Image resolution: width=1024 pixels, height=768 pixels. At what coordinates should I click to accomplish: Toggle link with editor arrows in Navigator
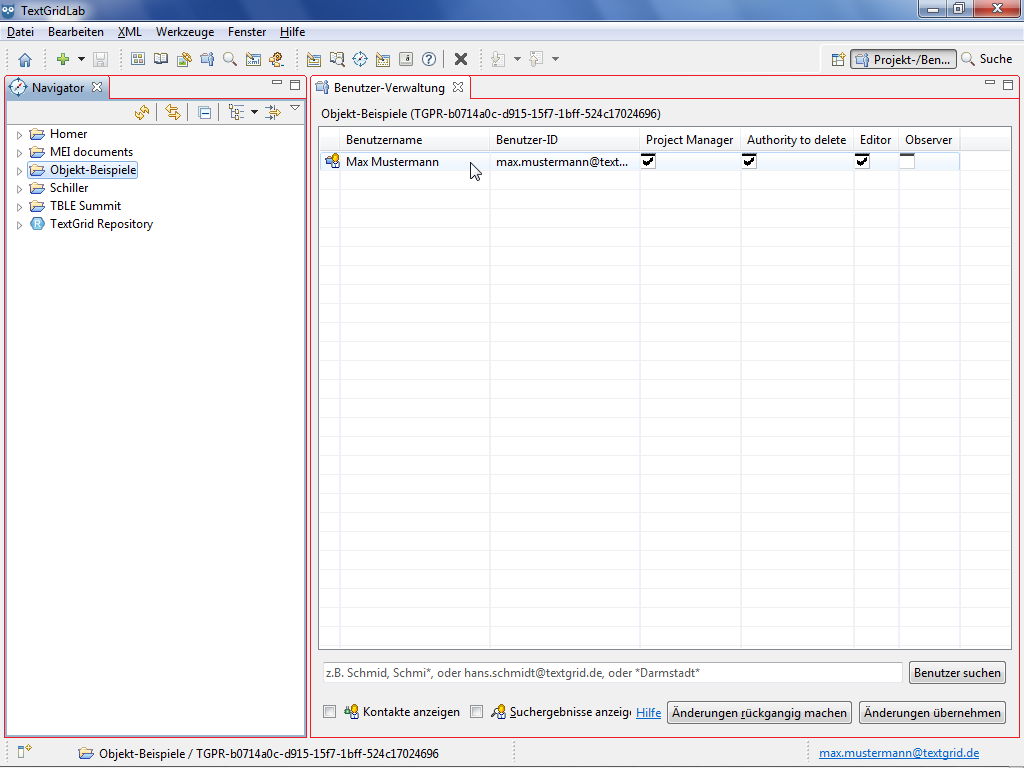pyautogui.click(x=173, y=113)
